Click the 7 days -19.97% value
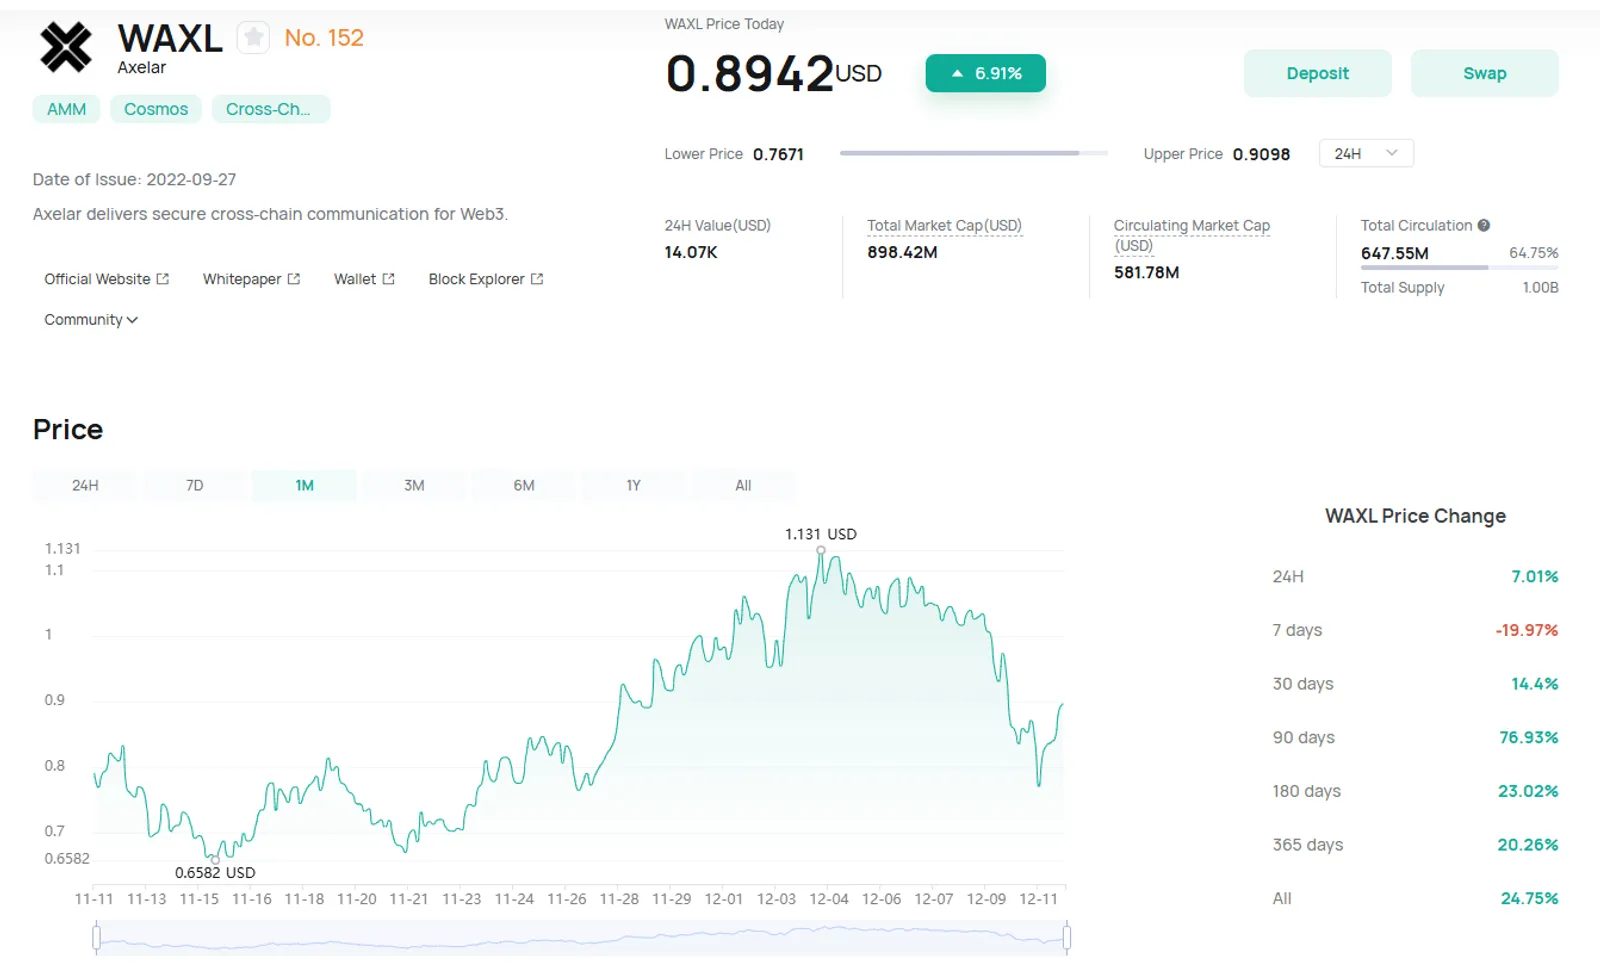1600x962 pixels. 1527,630
